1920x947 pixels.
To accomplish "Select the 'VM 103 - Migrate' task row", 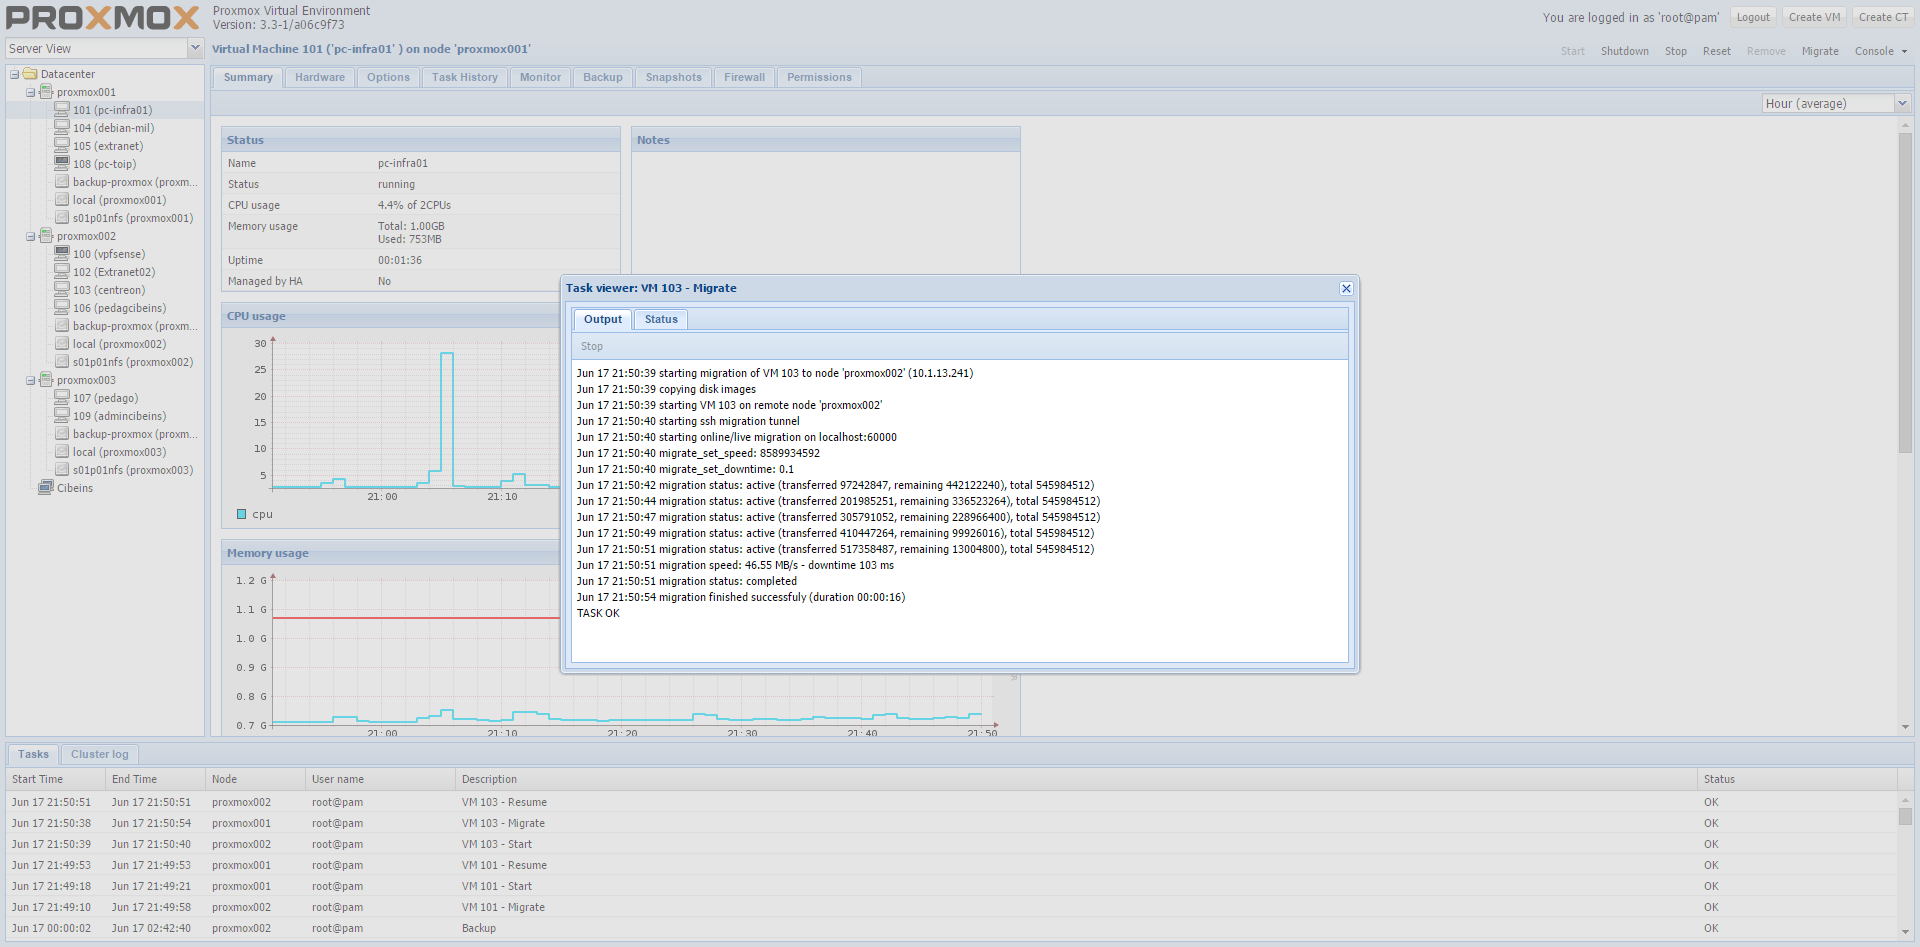I will [x=953, y=823].
